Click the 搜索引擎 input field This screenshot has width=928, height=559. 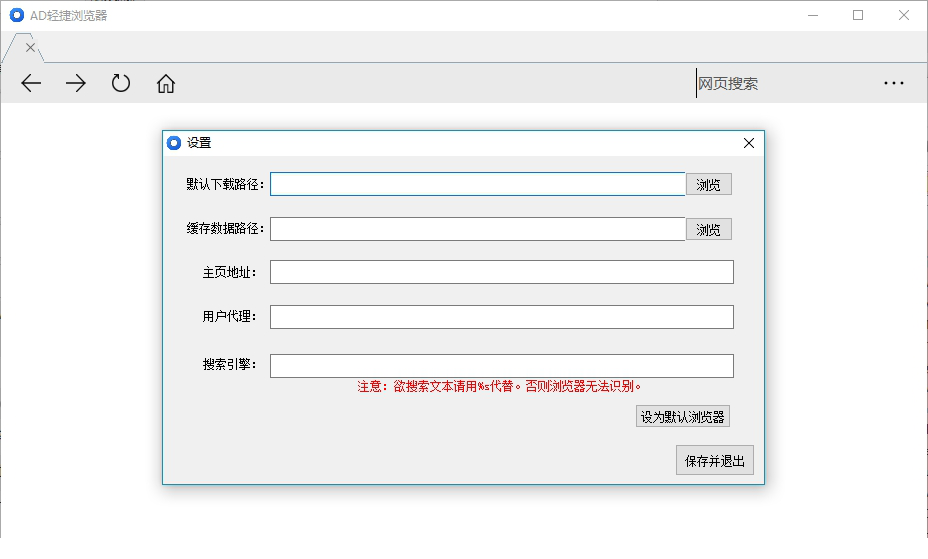(502, 366)
